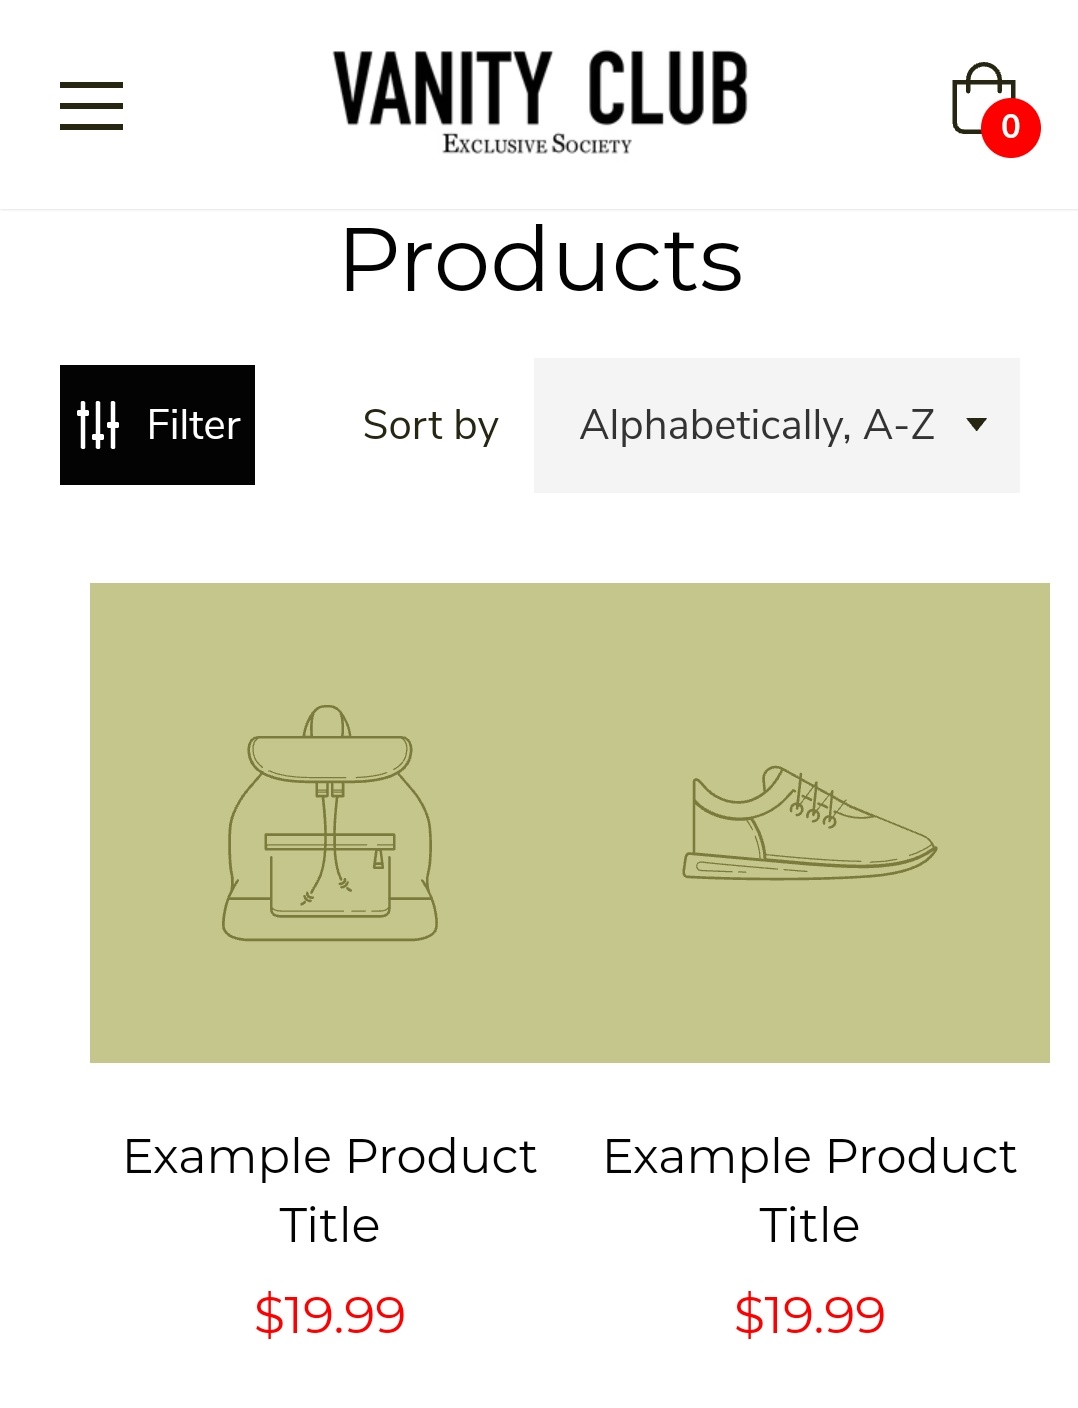This screenshot has width=1078, height=1408.
Task: Click the word Title under the sneaker
Action: [810, 1226]
